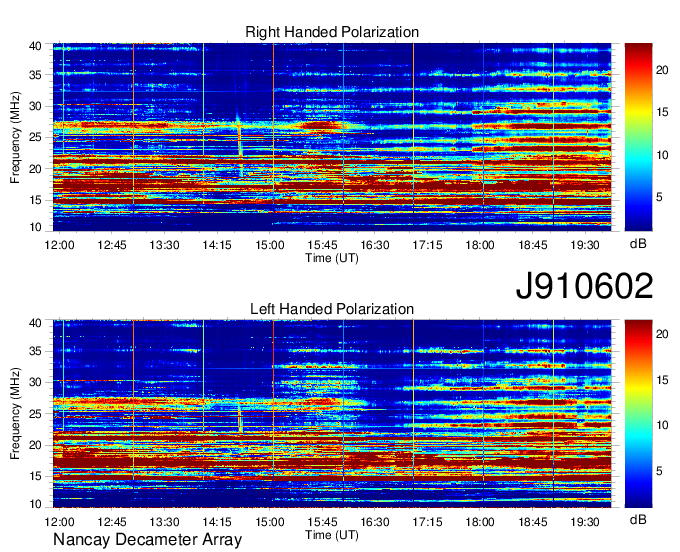Click the "35" frequency tick of Right Handed plot

[35, 75]
